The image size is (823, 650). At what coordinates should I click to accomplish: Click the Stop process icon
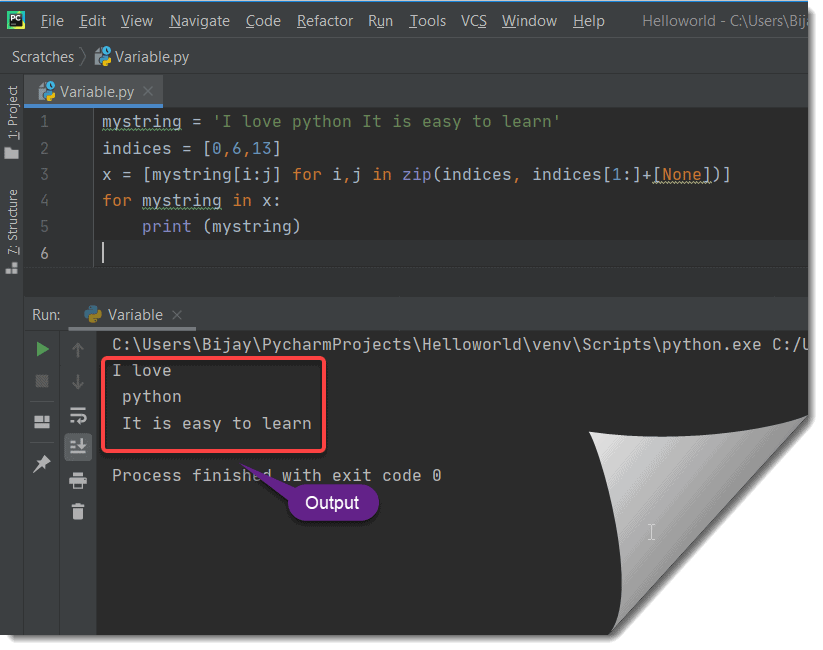point(41,381)
